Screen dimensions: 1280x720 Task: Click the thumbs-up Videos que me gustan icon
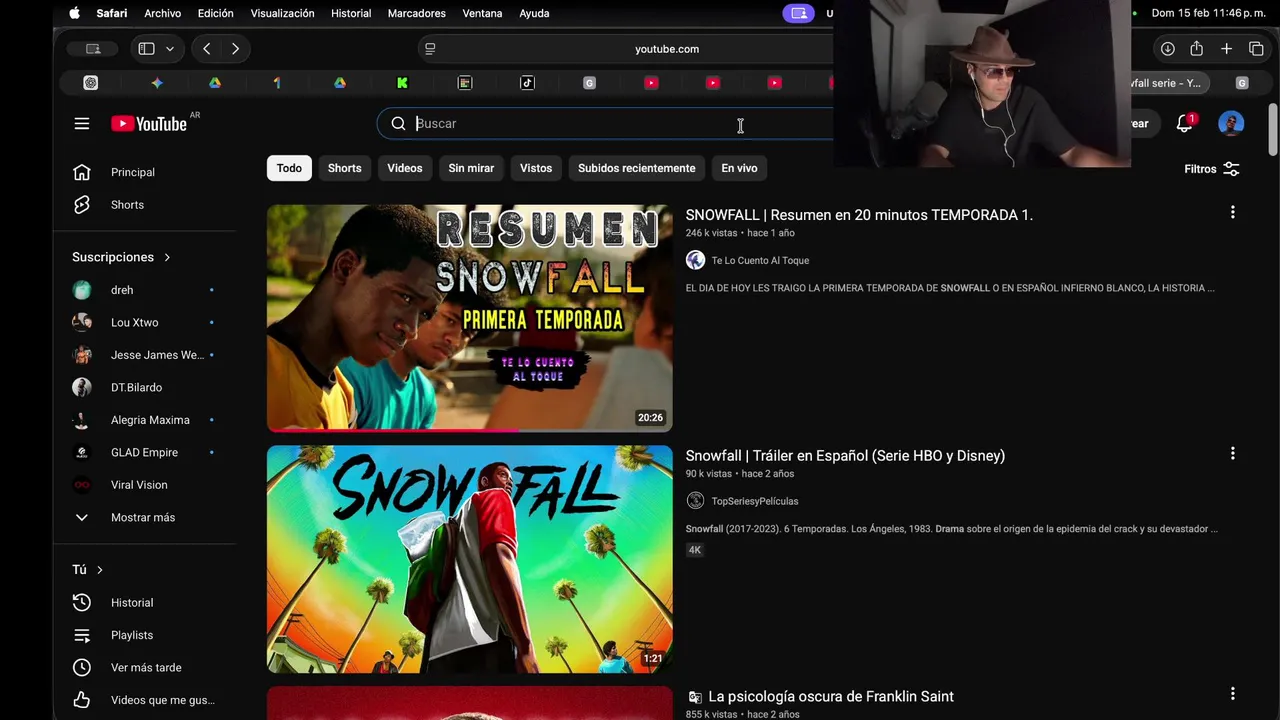(82, 700)
